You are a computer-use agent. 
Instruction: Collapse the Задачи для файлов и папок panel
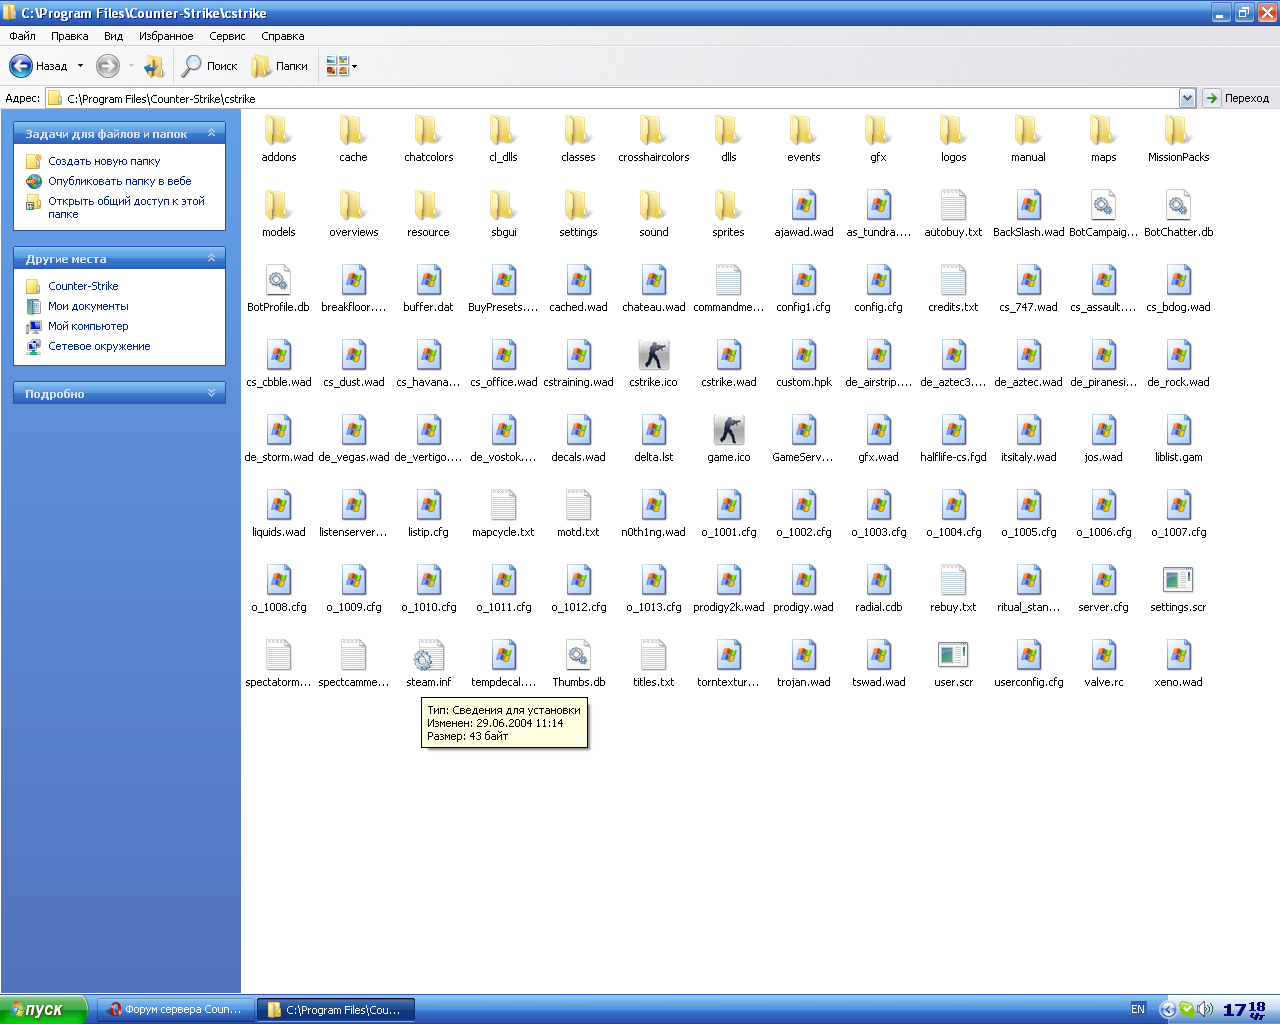point(211,133)
